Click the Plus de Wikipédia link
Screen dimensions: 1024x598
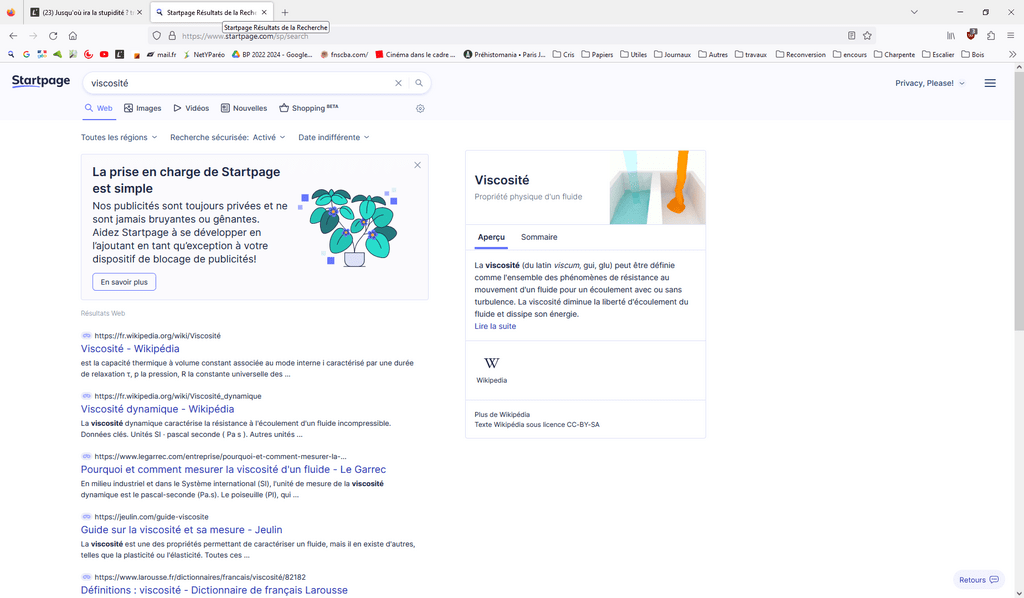point(502,415)
